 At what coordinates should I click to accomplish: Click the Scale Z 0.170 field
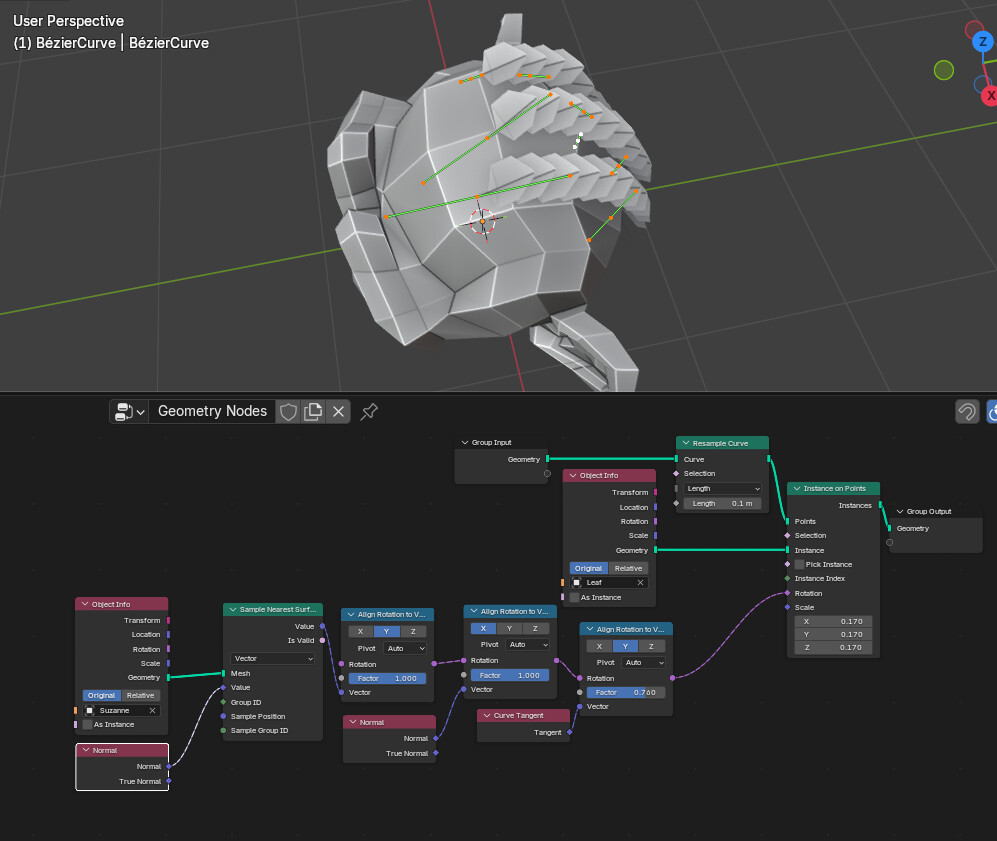tap(833, 648)
